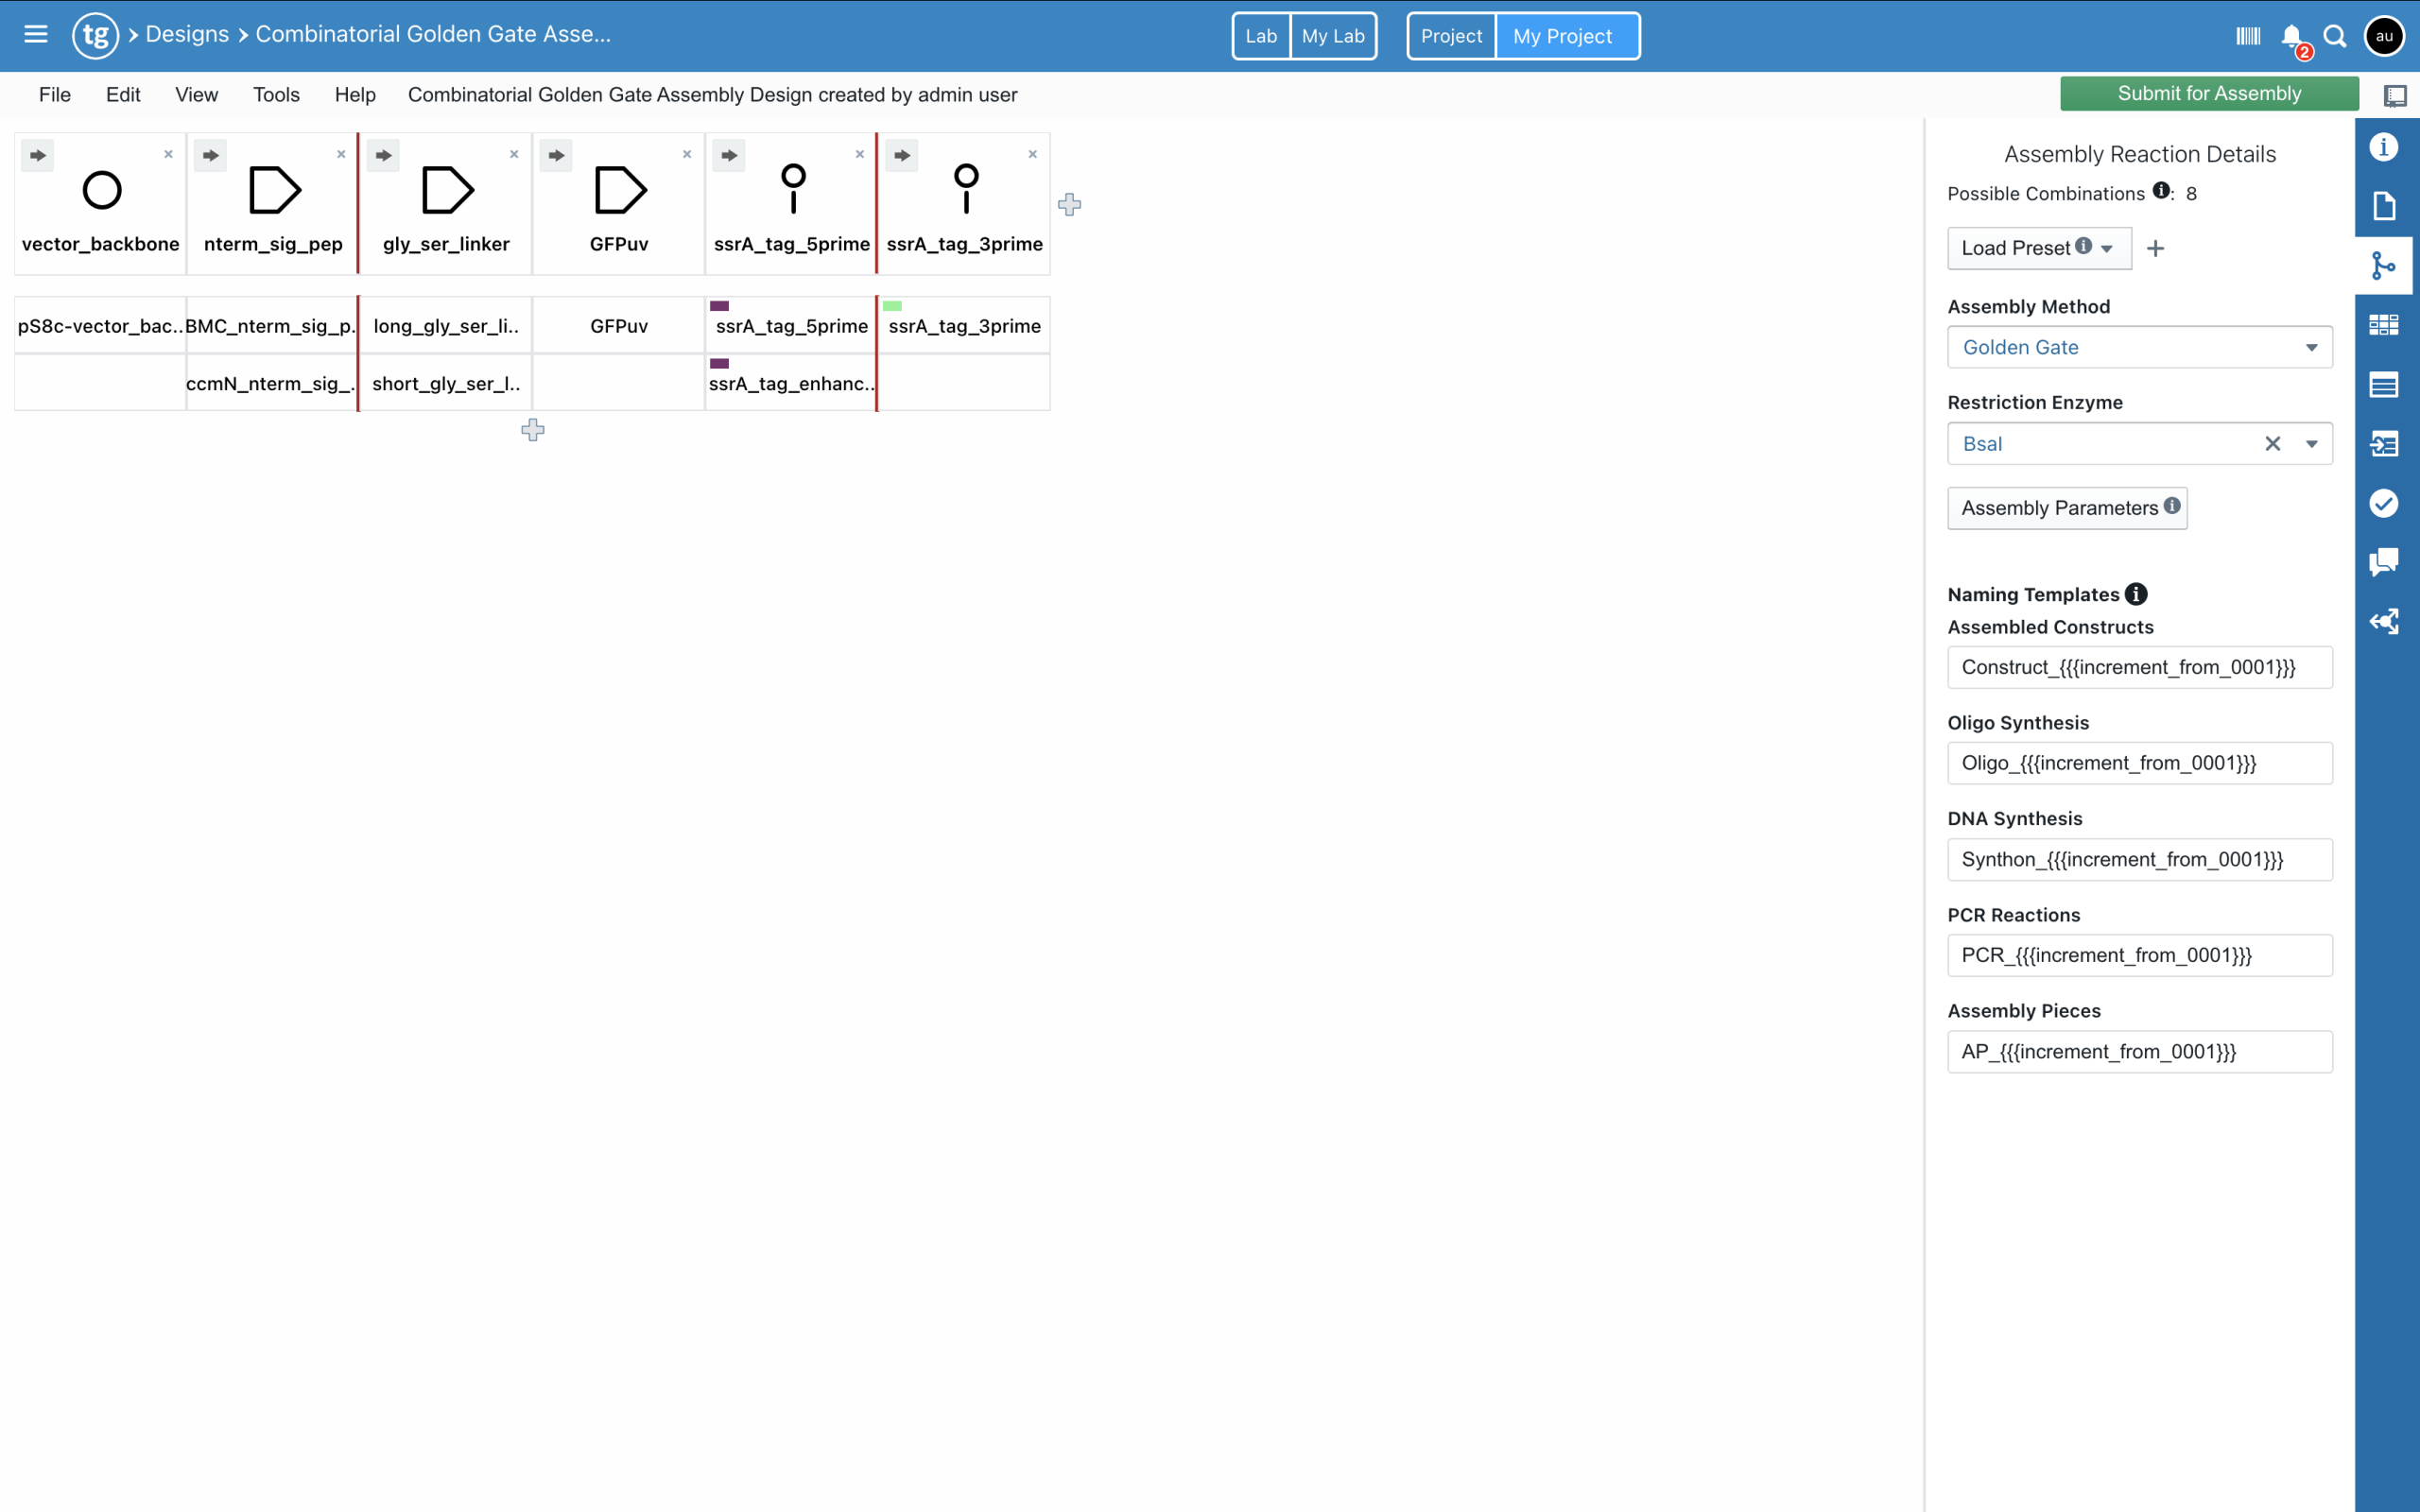This screenshot has width=2420, height=1512.
Task: Select the info panel icon in right sidebar
Action: 2385,147
